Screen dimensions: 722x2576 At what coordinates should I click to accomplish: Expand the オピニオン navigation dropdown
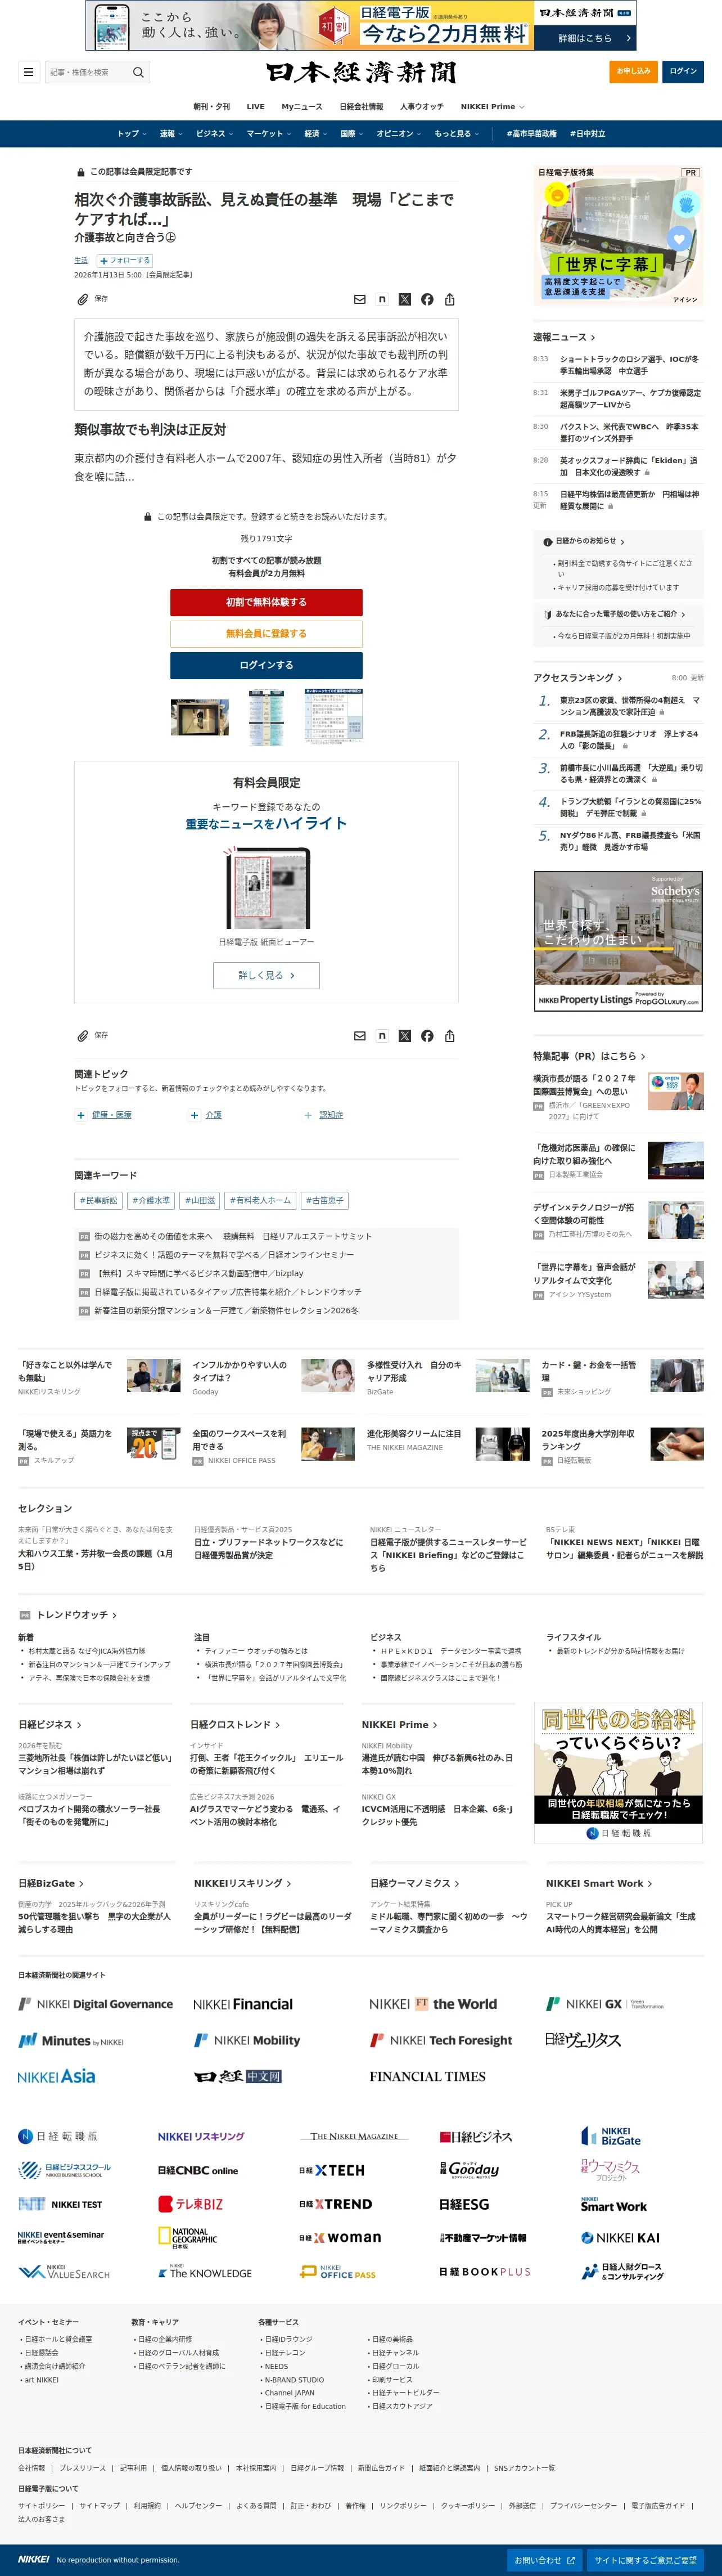pos(399,134)
